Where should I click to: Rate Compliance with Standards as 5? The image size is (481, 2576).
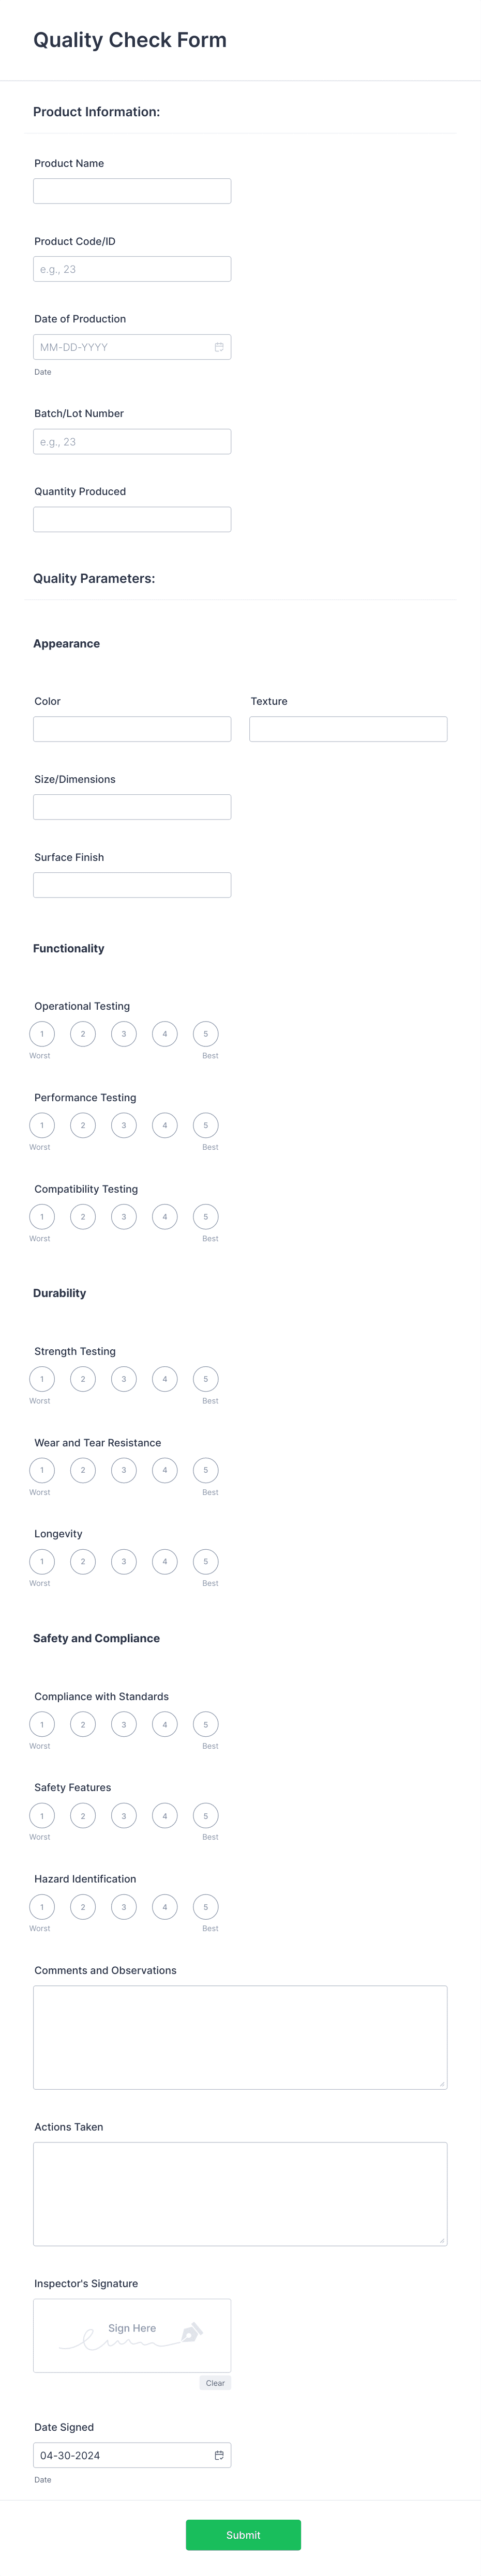click(x=205, y=1724)
